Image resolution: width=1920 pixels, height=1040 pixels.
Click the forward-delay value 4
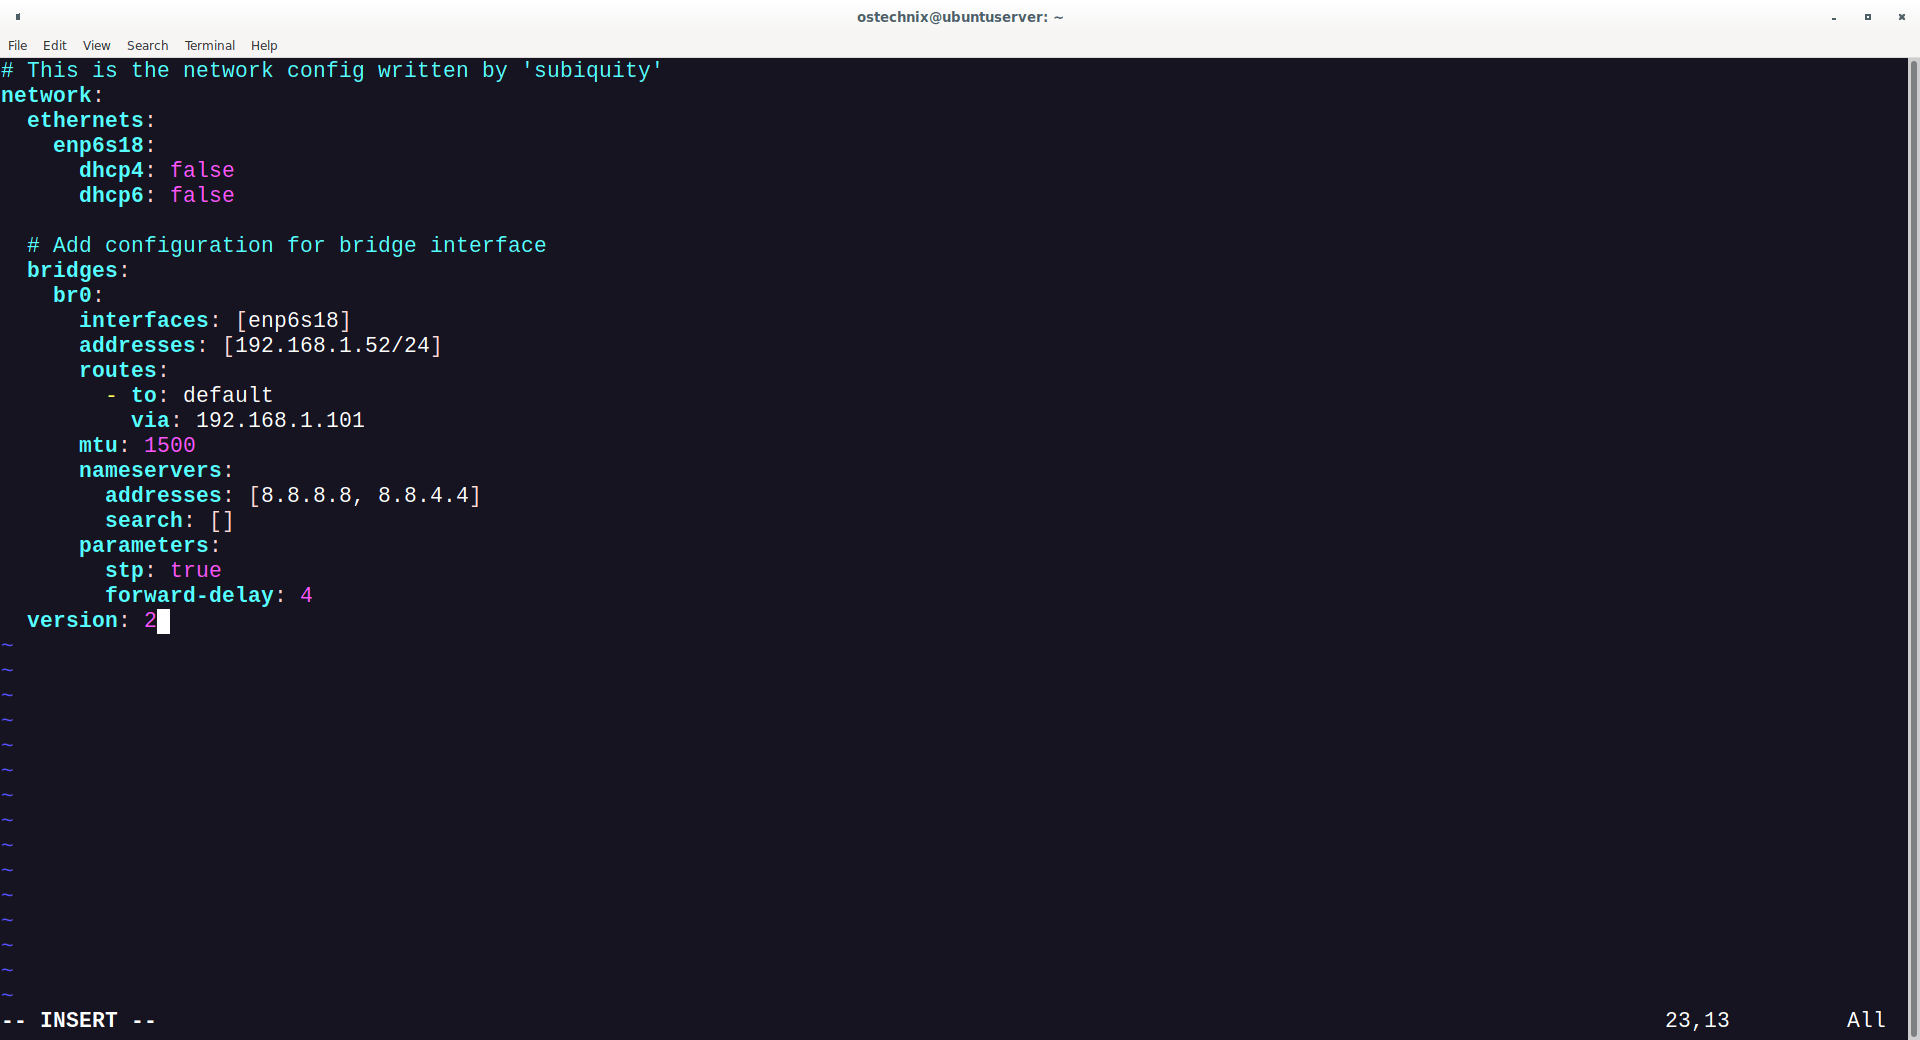click(x=307, y=595)
